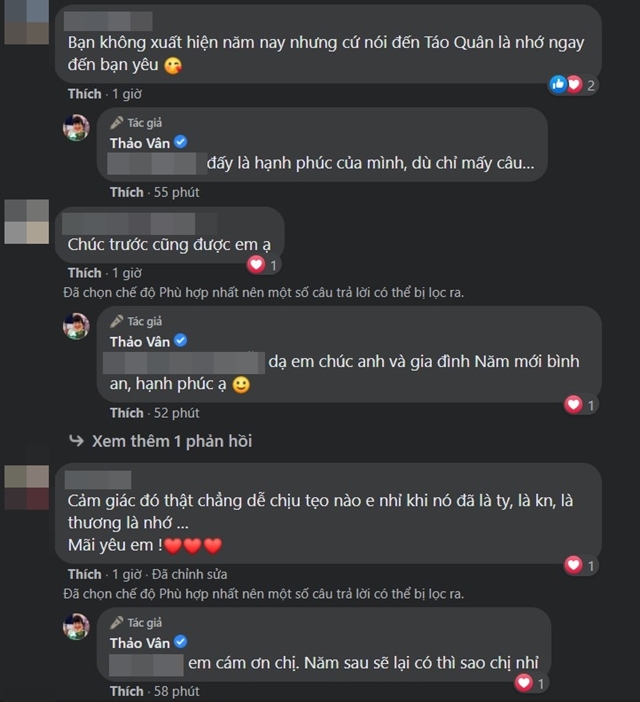Expand 'Xem thêm 1 phản hồi' replies
Image resolution: width=640 pixels, height=702 pixels.
click(x=172, y=441)
